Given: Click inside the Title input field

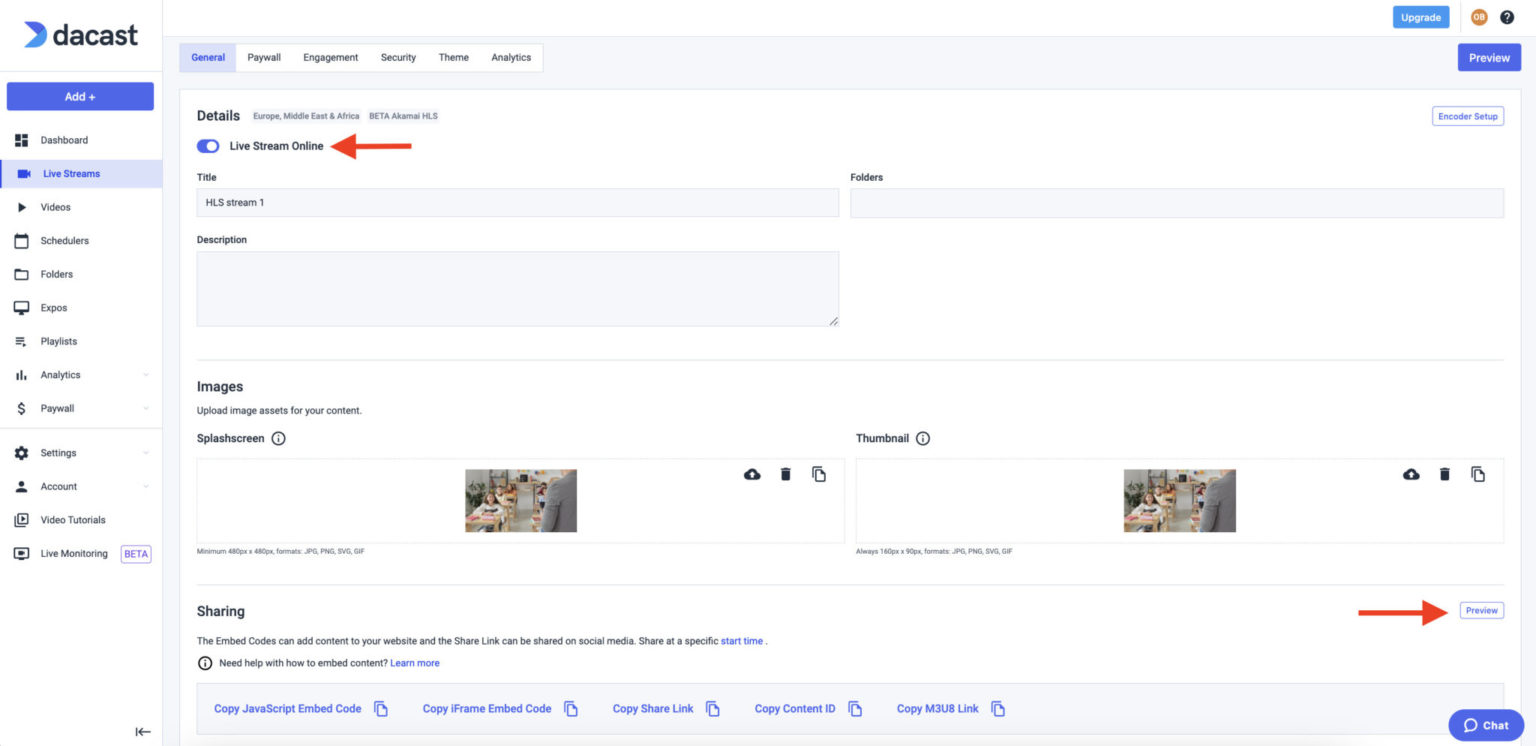Looking at the screenshot, I should coord(516,202).
